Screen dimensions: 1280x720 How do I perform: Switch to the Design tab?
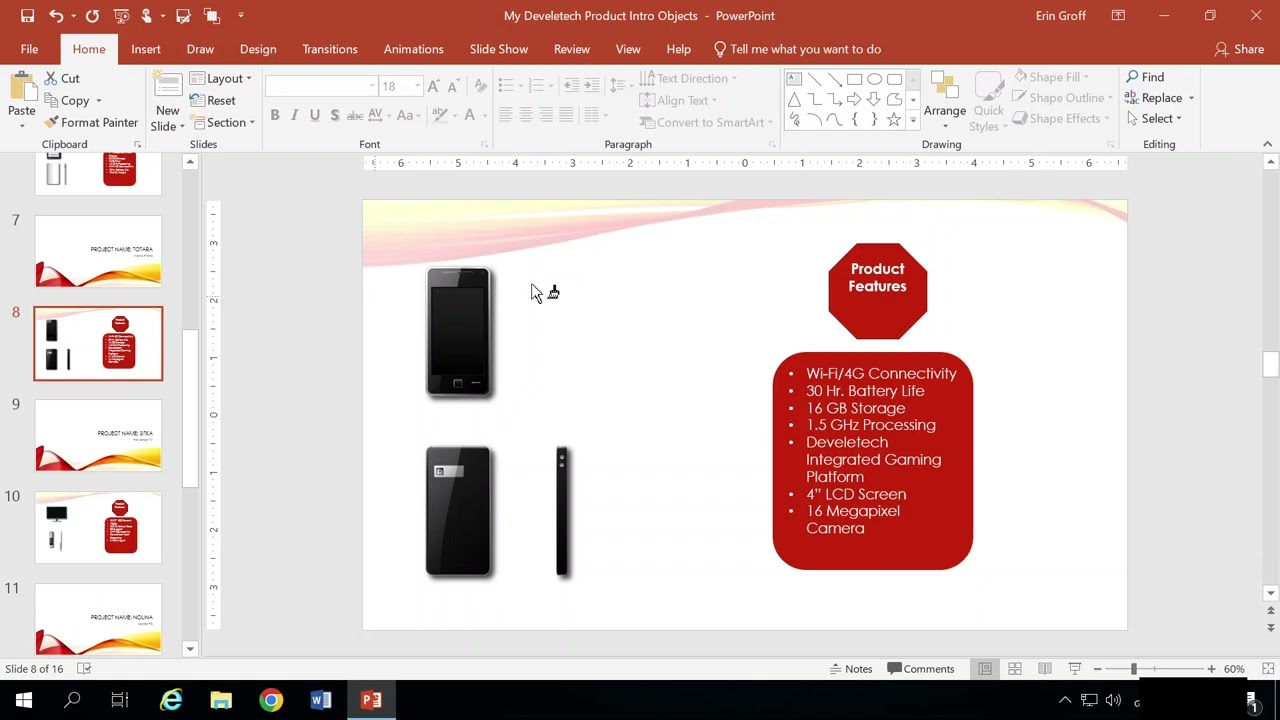click(x=258, y=49)
